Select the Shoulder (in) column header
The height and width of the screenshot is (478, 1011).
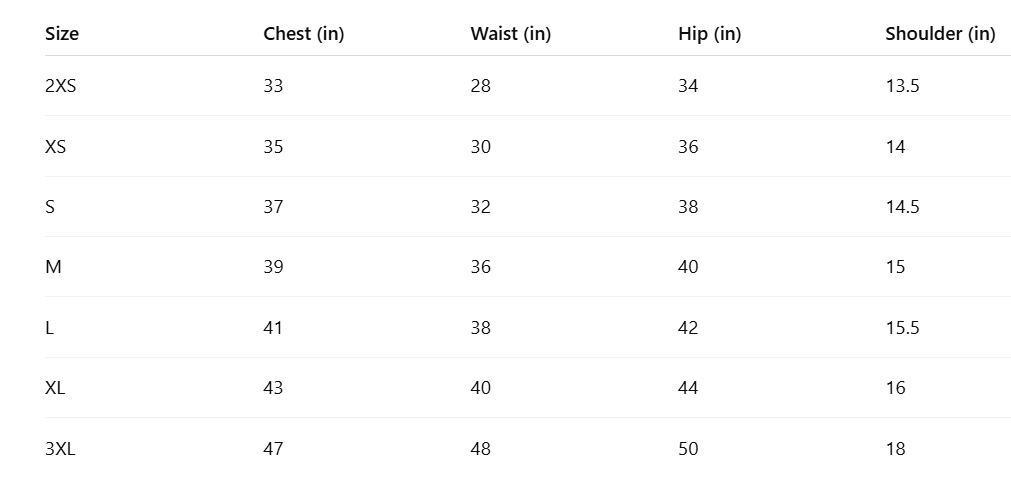click(x=940, y=34)
